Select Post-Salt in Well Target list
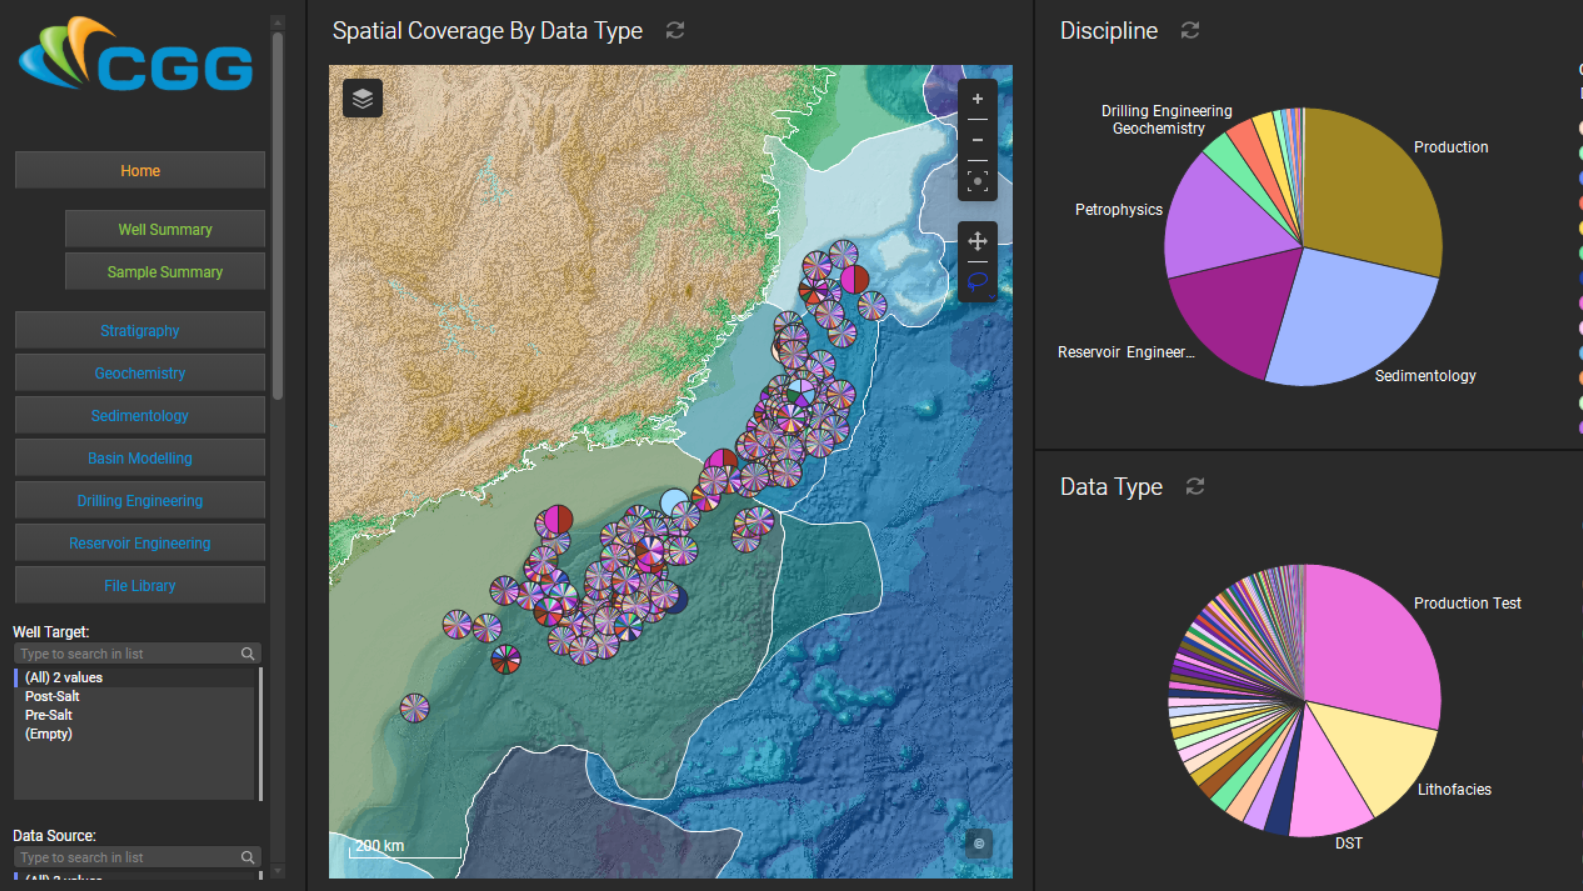This screenshot has width=1583, height=891. point(52,697)
